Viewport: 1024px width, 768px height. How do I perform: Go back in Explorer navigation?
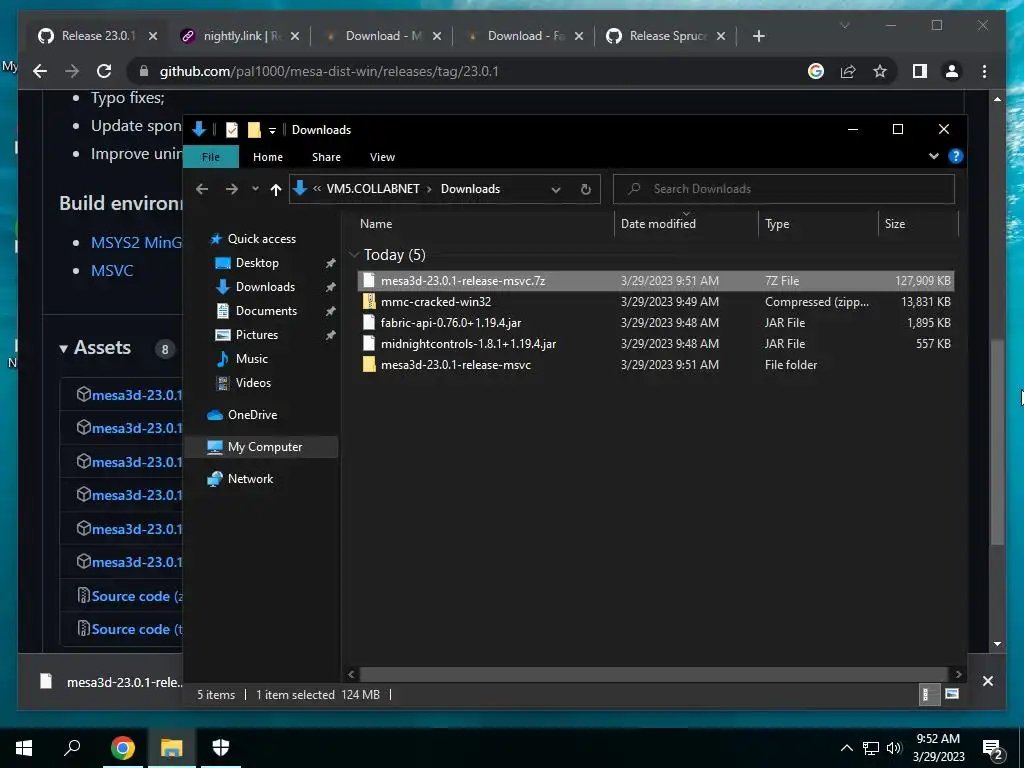coord(202,189)
